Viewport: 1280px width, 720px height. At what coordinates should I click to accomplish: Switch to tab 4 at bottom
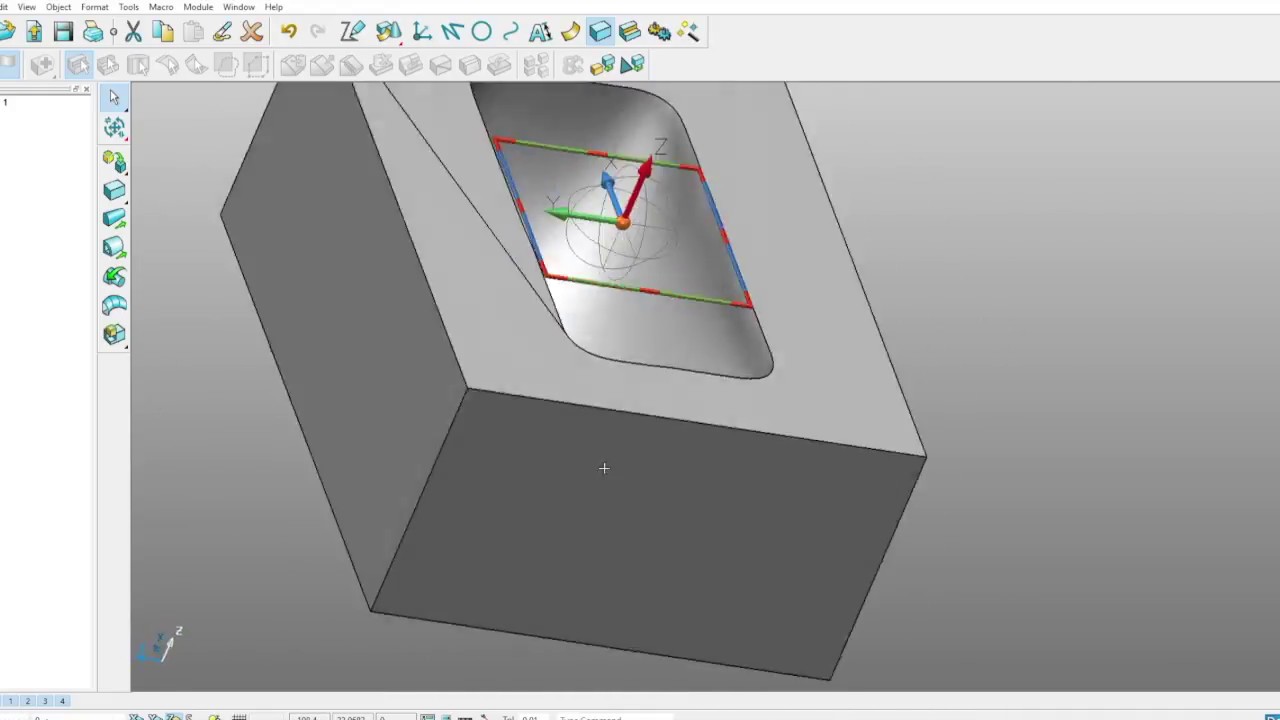point(62,701)
